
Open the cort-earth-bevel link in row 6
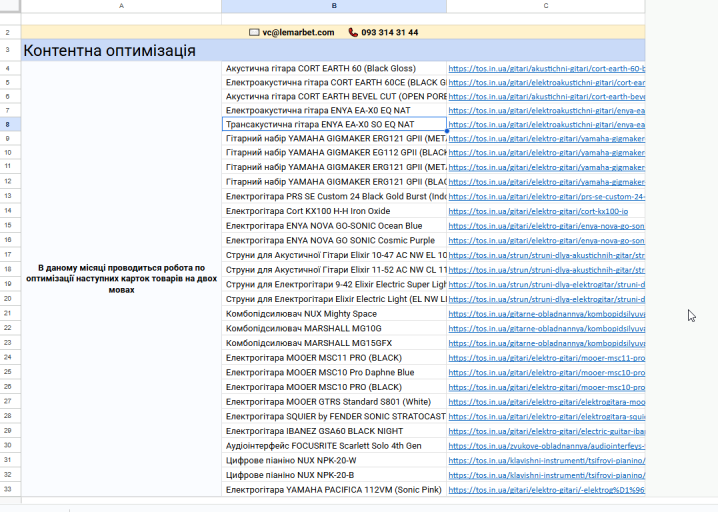pos(547,97)
